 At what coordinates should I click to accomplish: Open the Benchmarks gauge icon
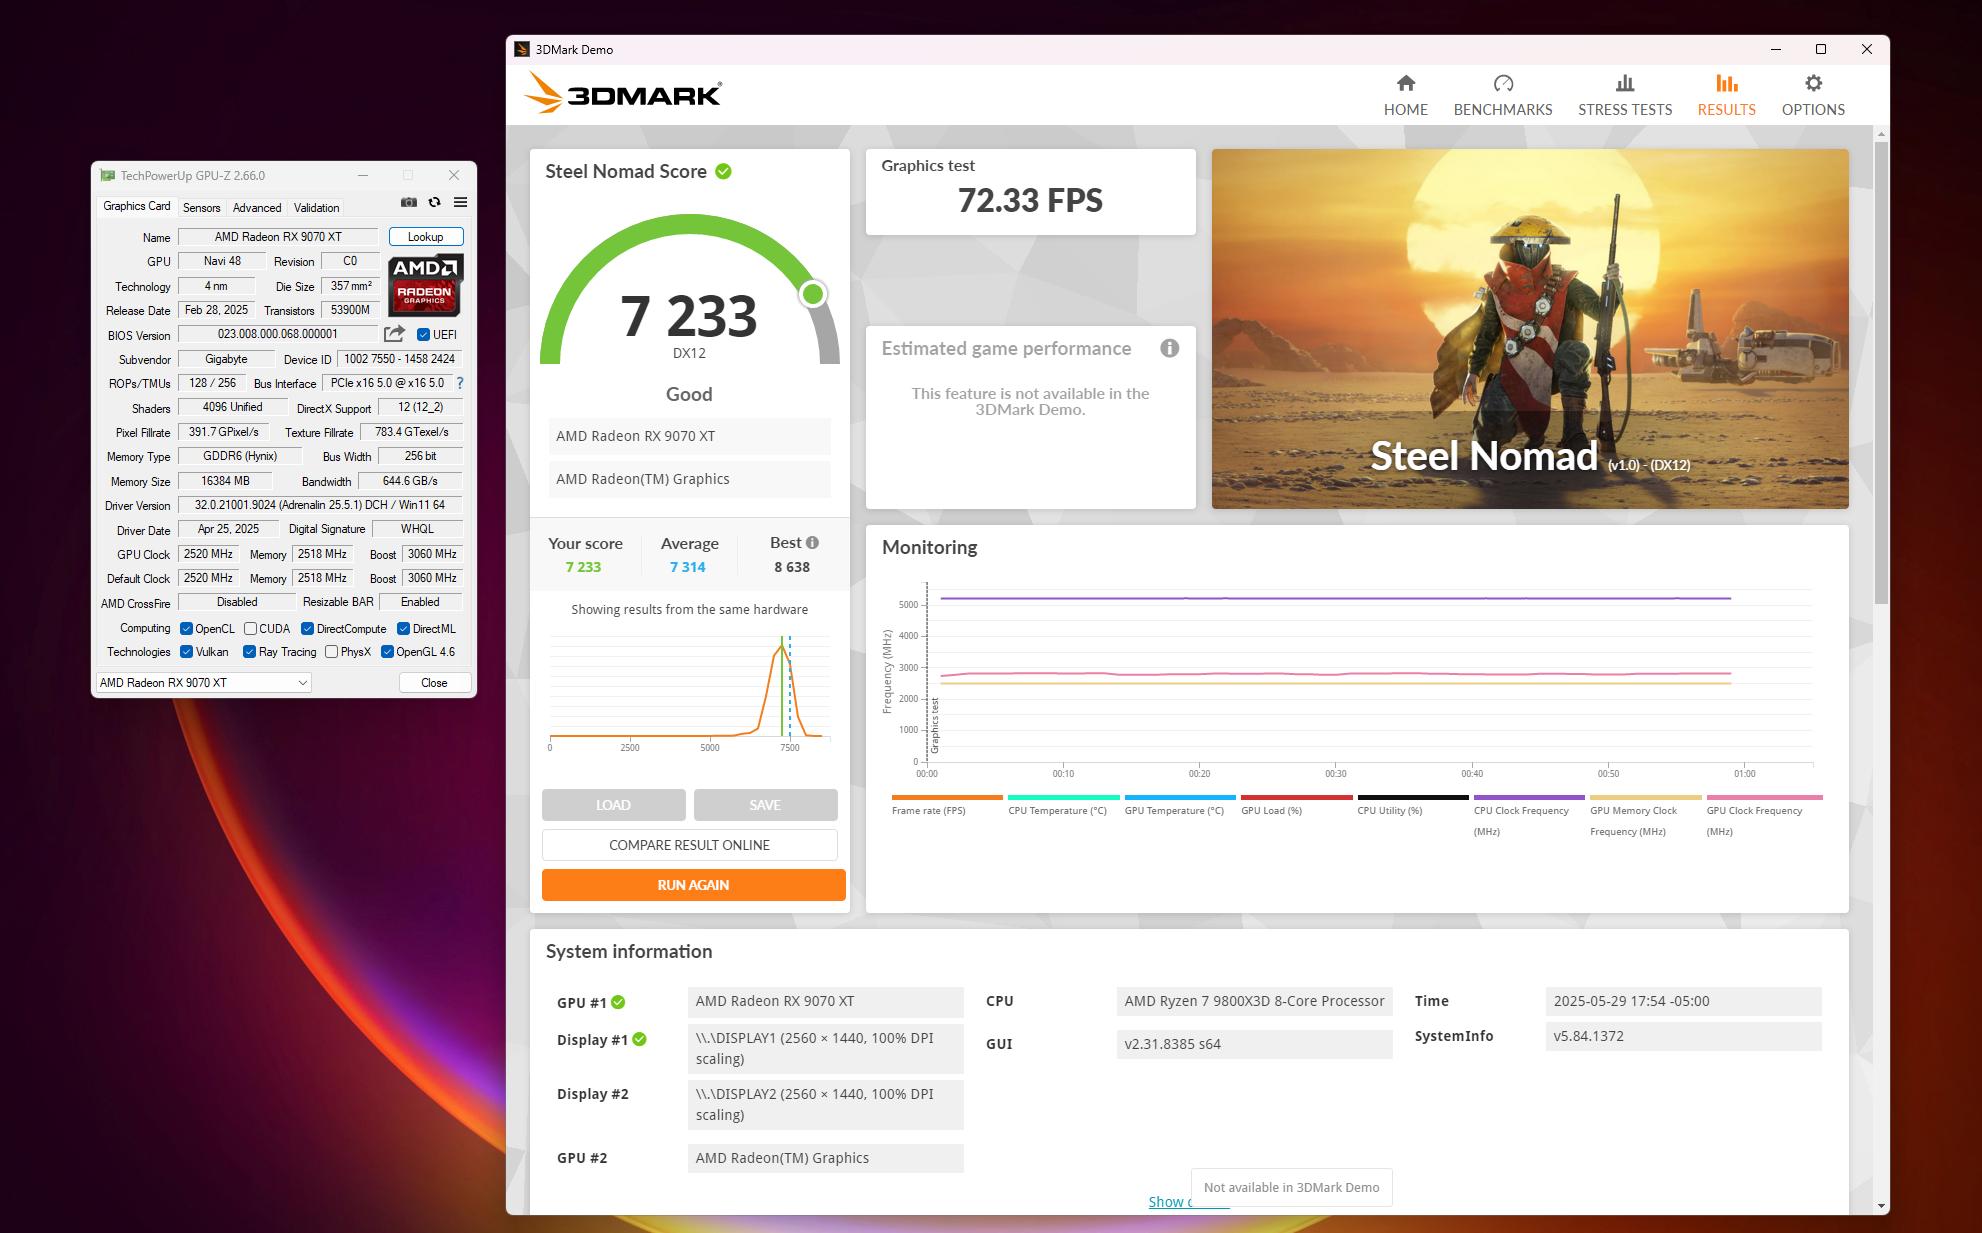click(x=1503, y=83)
